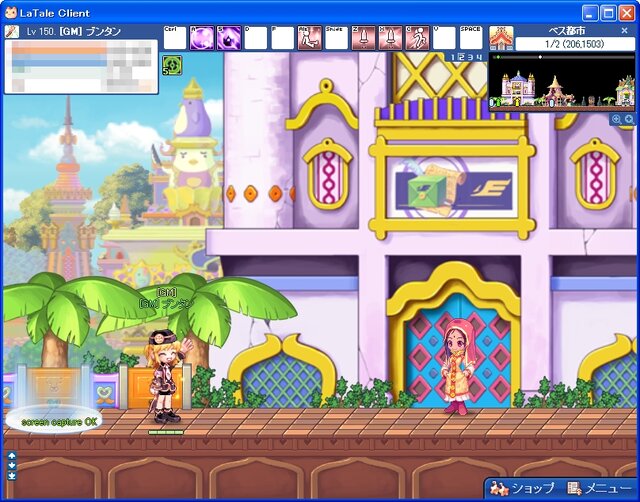Select the empty V hotbar slot
Image resolution: width=640 pixels, height=502 pixels.
click(x=444, y=38)
